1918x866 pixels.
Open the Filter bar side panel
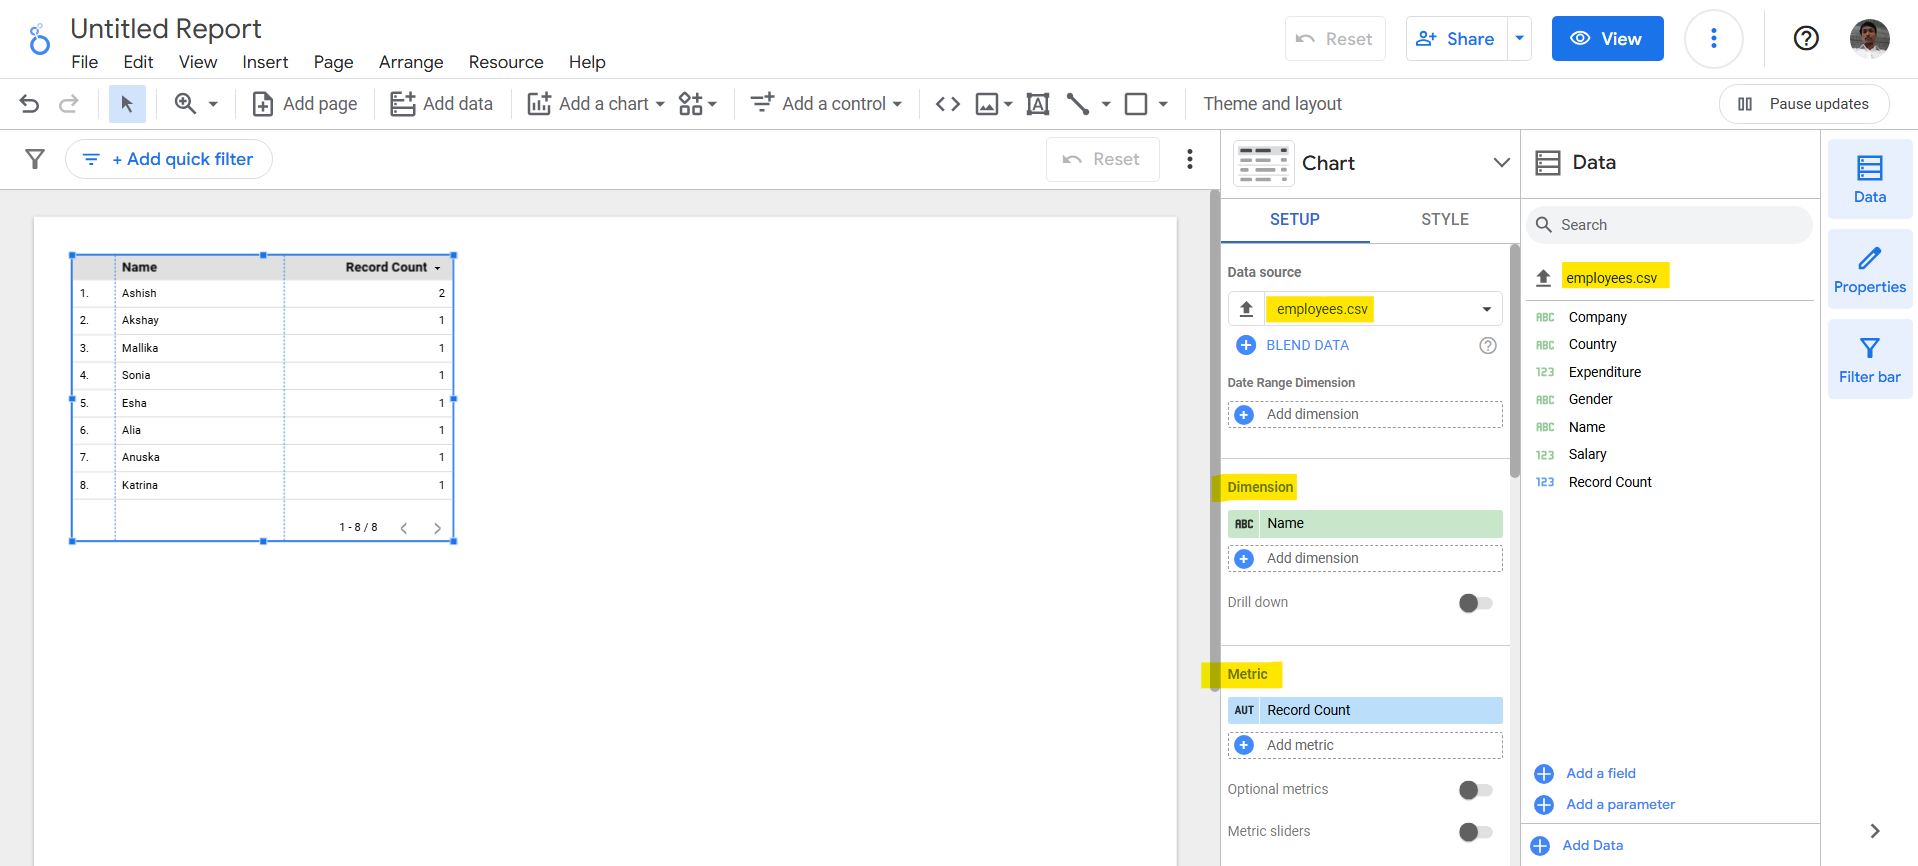click(1869, 360)
